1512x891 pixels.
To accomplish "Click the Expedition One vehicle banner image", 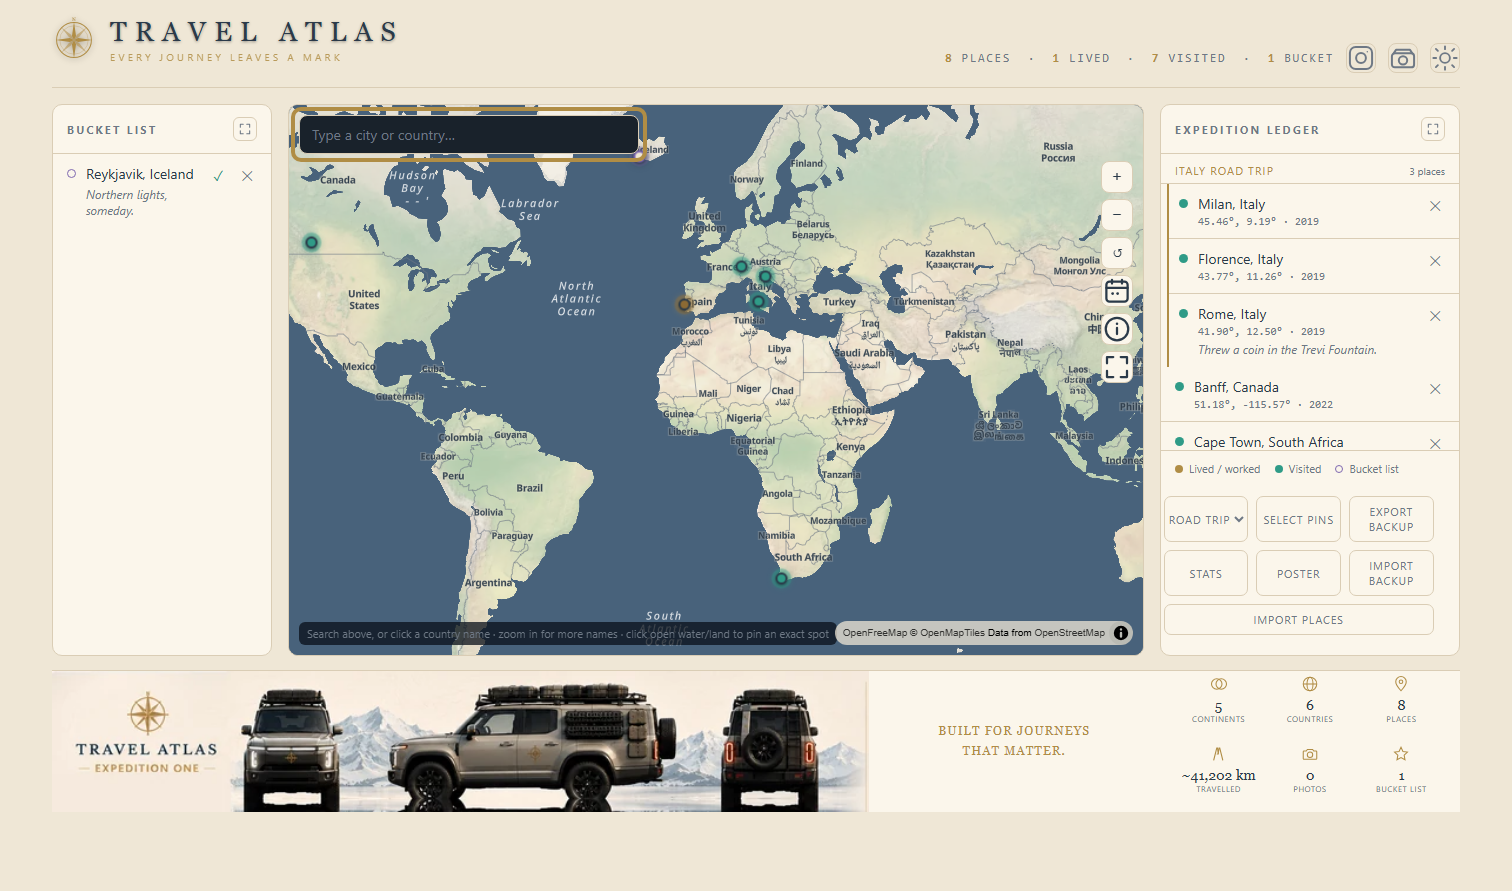I will point(460,741).
